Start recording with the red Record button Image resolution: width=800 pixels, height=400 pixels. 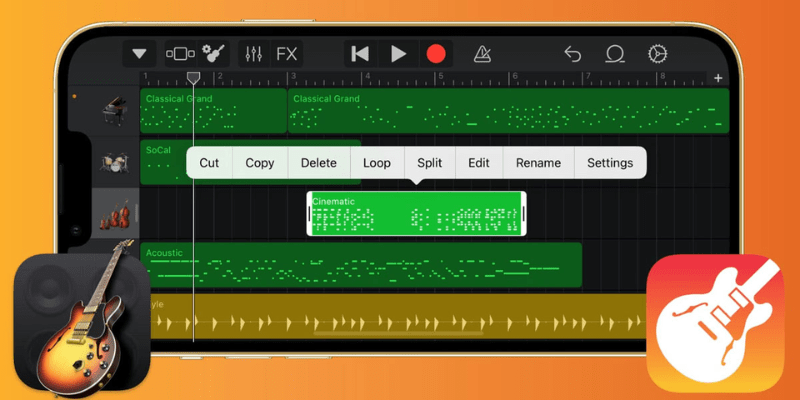(x=436, y=54)
